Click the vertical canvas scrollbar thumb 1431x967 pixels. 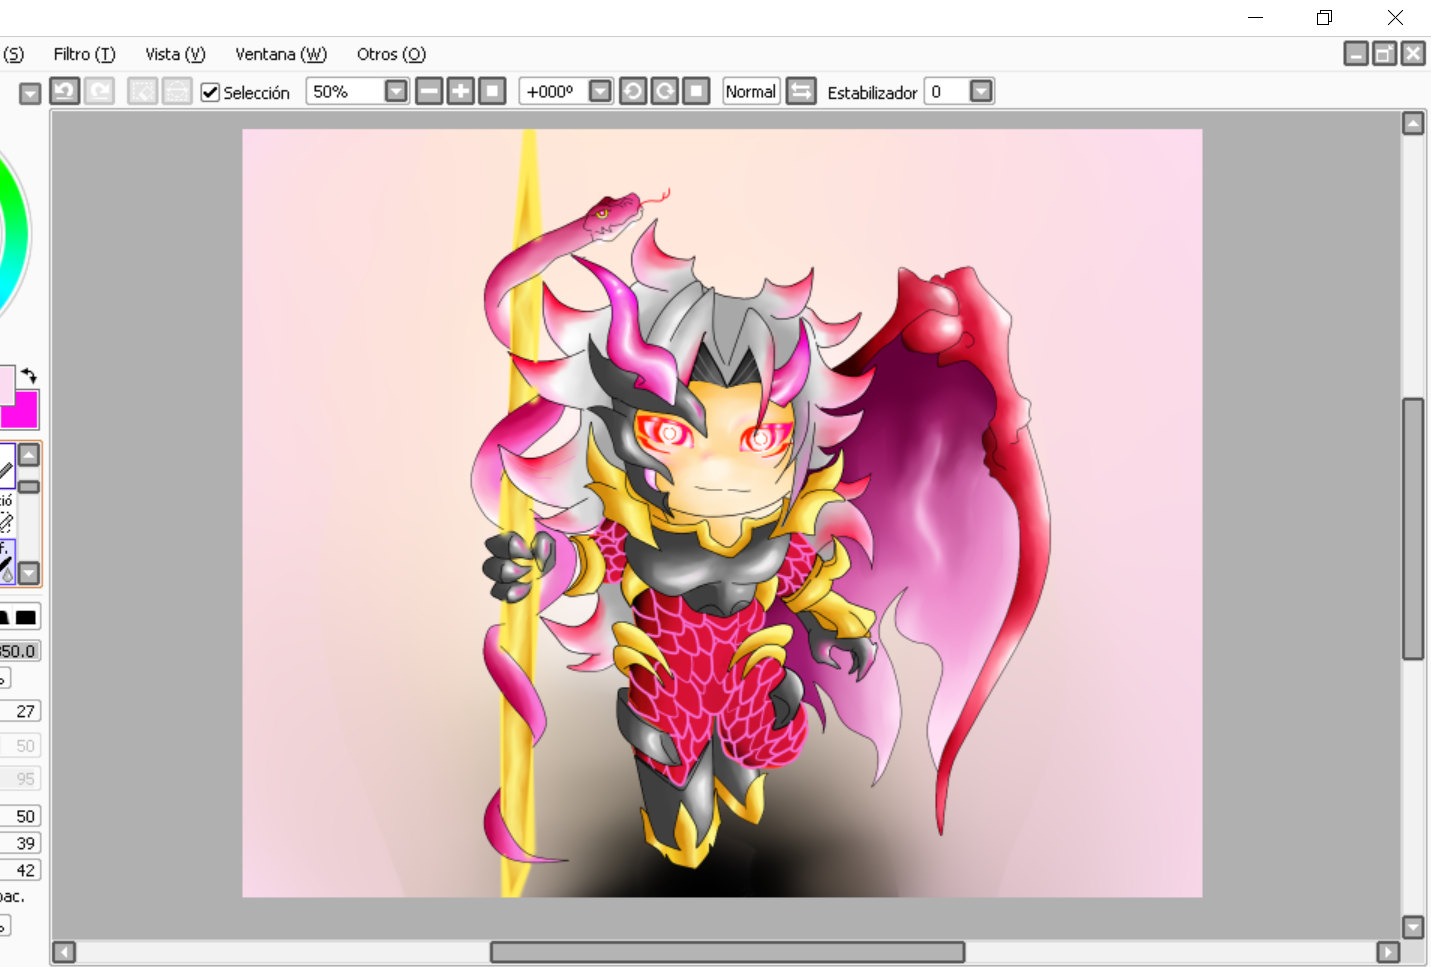pos(1413,529)
